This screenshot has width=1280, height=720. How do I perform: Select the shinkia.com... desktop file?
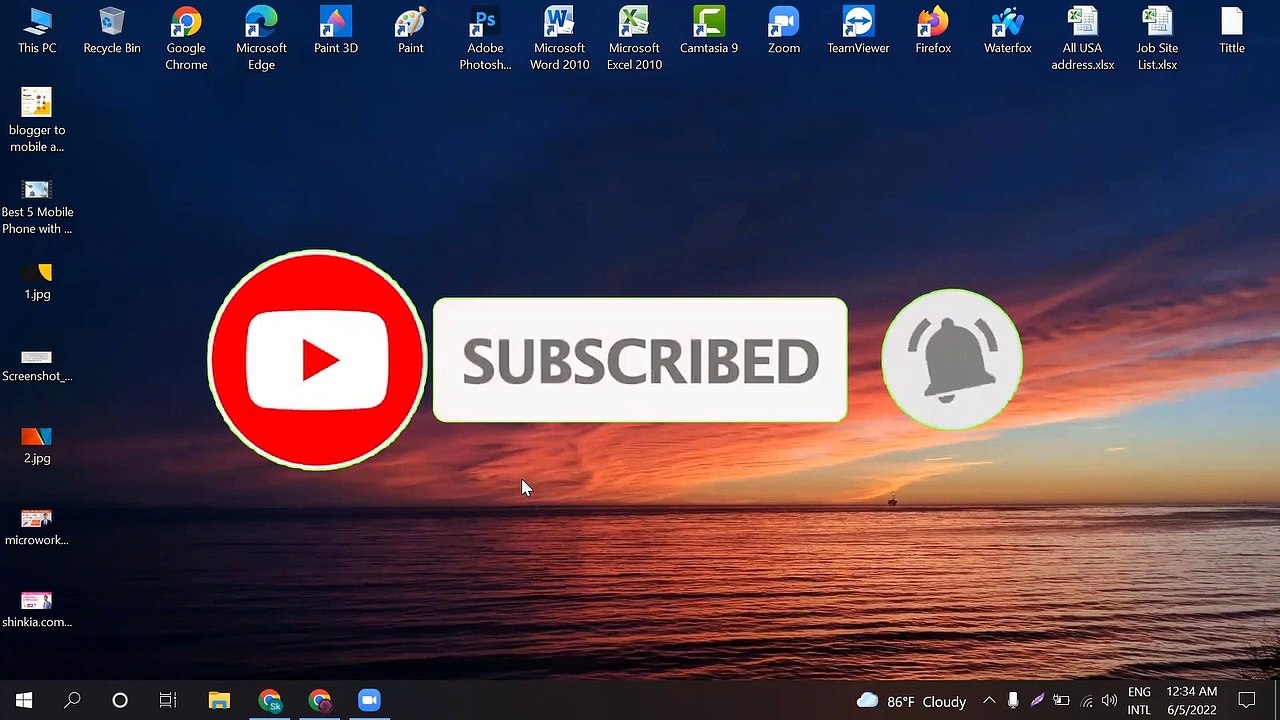coord(37,610)
